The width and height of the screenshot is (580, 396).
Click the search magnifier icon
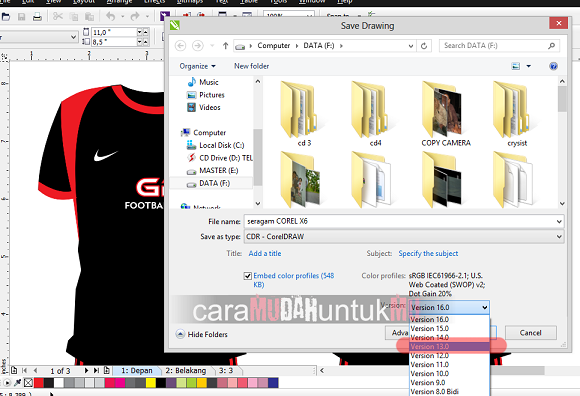(x=552, y=46)
